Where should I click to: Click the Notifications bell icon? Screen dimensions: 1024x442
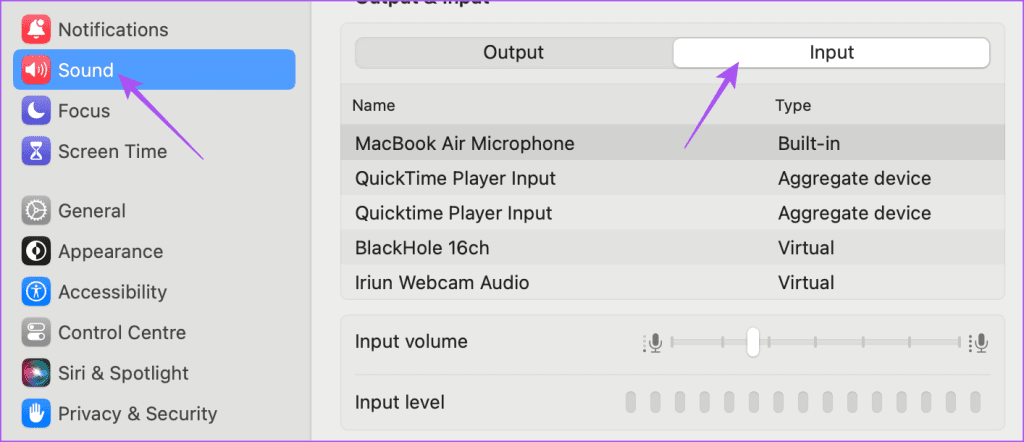coord(36,30)
